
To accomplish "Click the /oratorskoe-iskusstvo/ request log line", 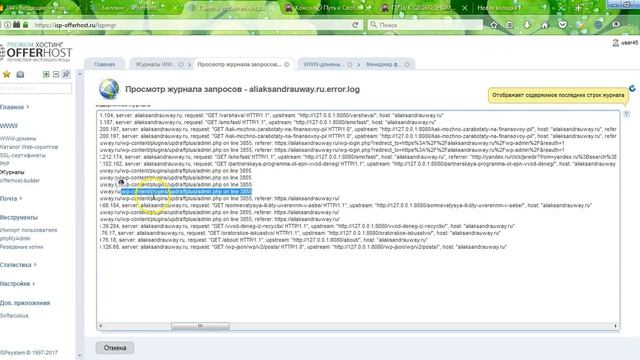I will pos(300,233).
